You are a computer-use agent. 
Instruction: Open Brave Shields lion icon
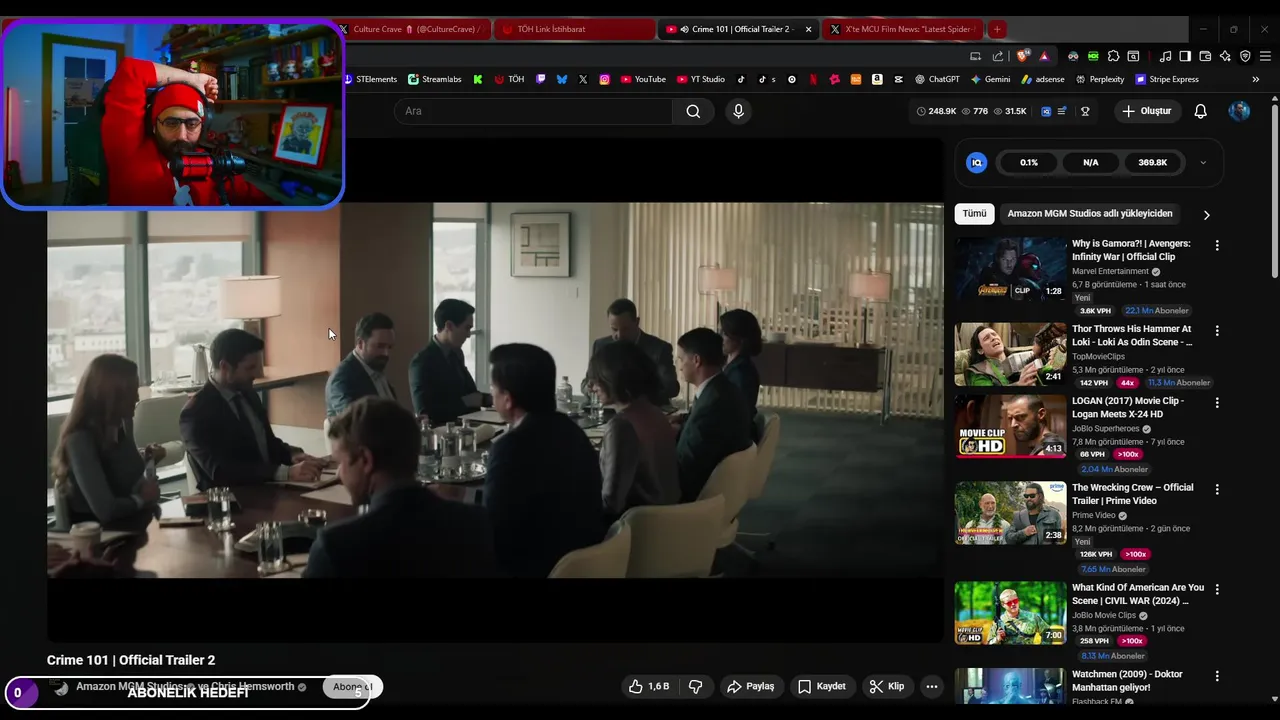point(1021,56)
